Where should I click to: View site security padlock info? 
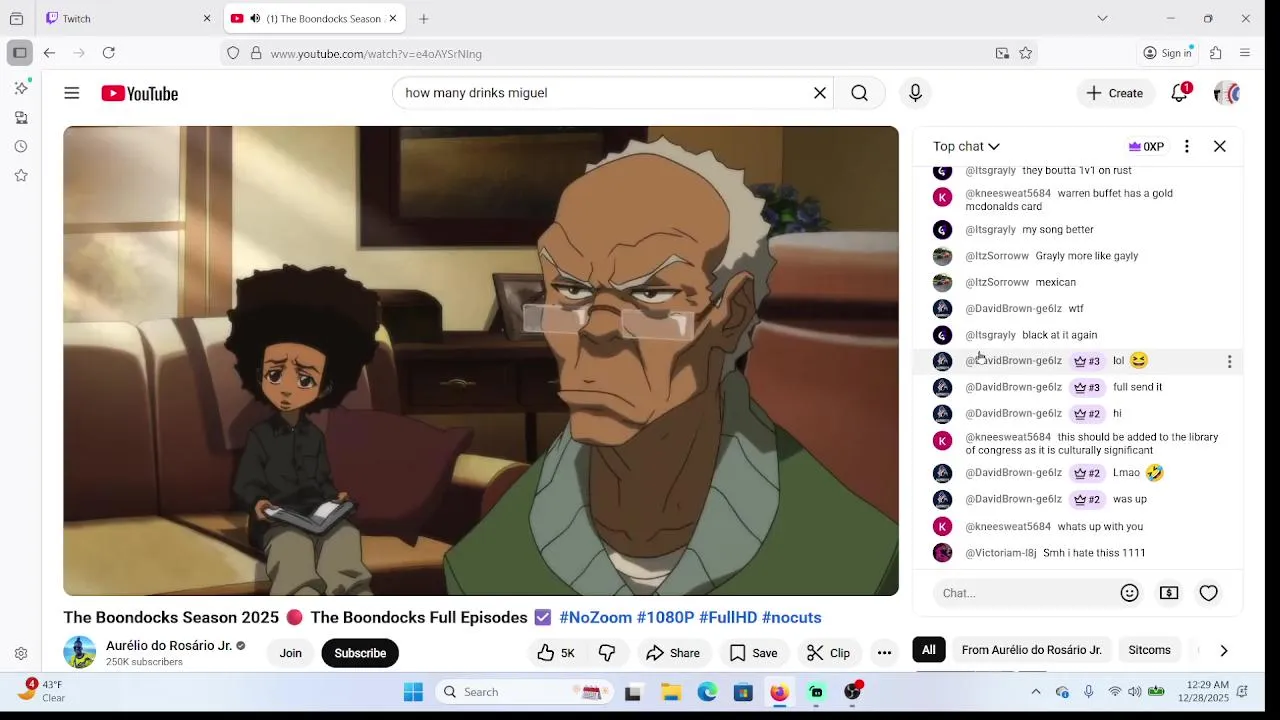(256, 53)
